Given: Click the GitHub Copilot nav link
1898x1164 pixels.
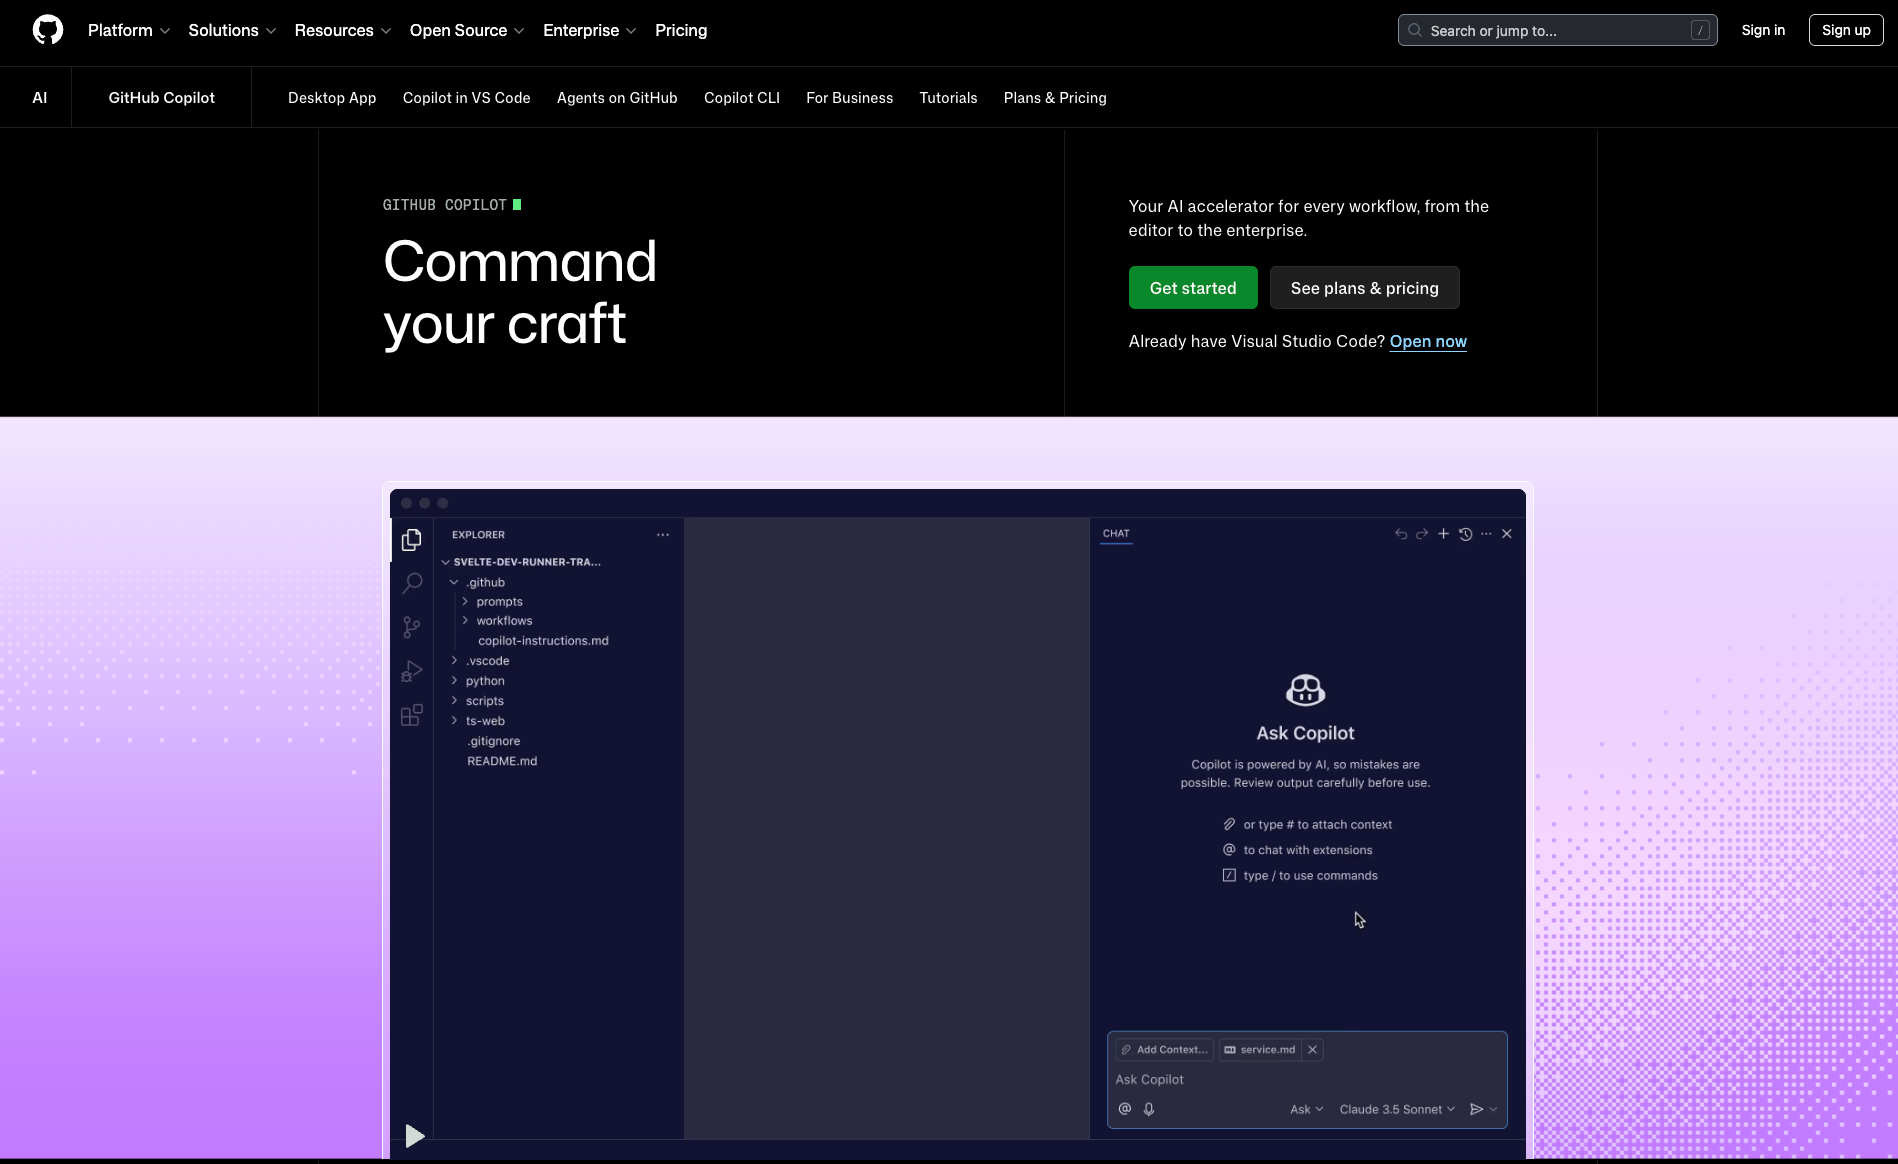Looking at the screenshot, I should tap(162, 98).
